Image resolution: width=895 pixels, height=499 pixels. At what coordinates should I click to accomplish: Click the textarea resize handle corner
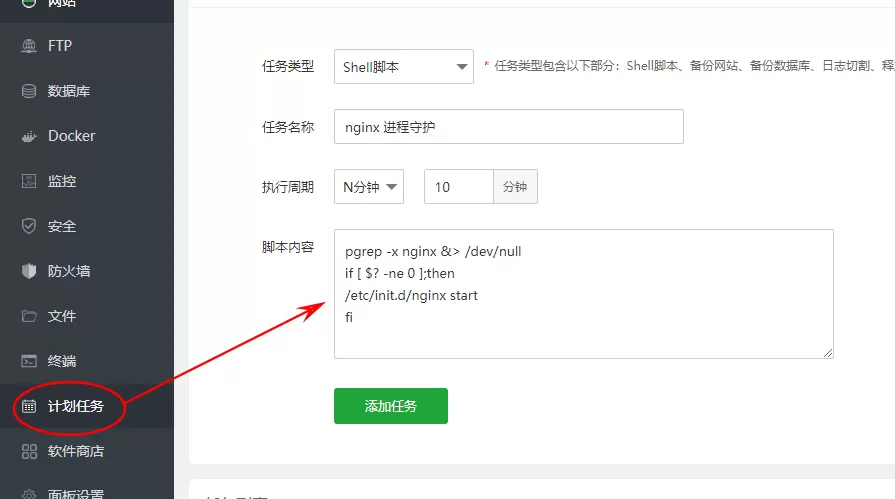828,353
